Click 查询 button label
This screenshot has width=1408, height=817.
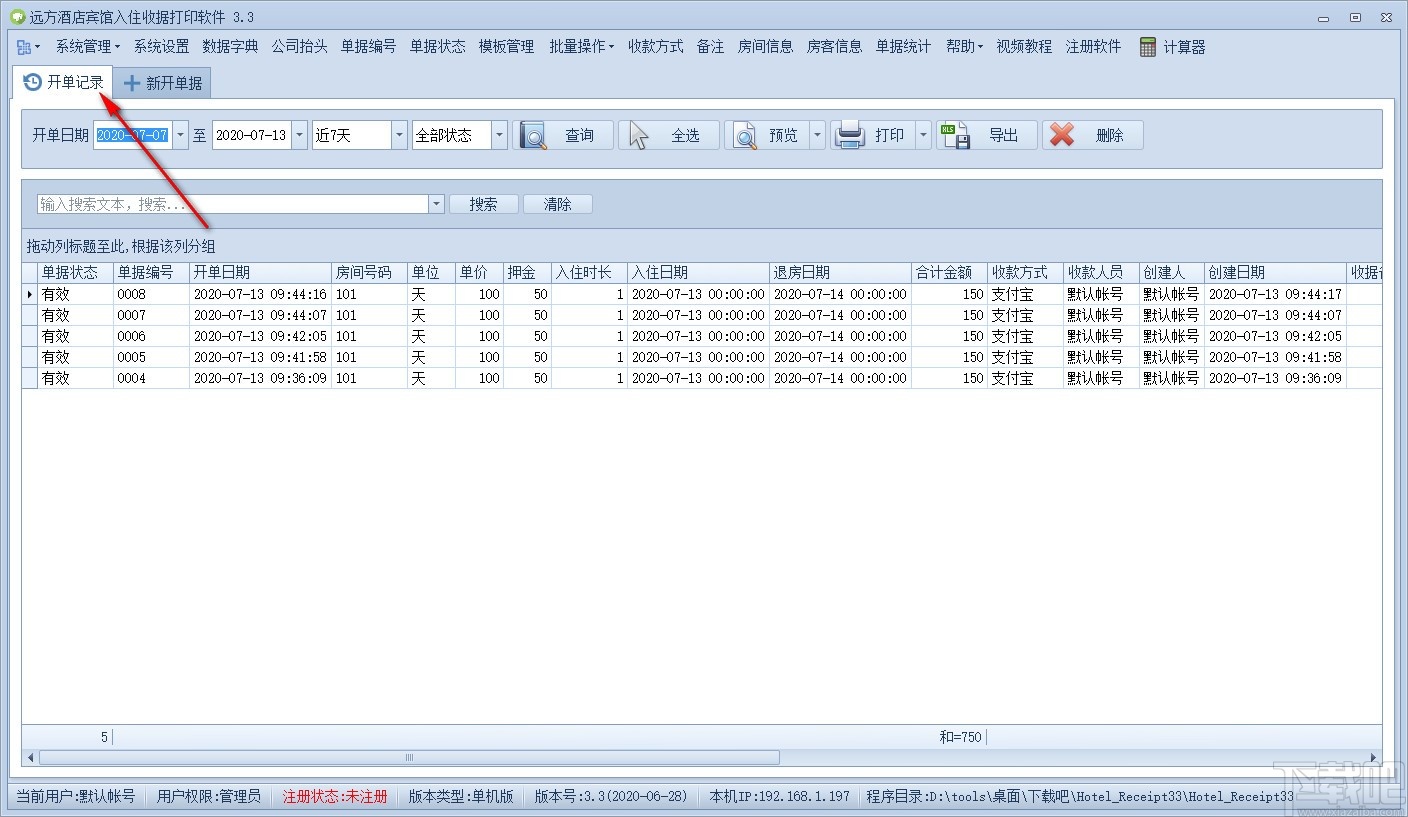pos(580,135)
